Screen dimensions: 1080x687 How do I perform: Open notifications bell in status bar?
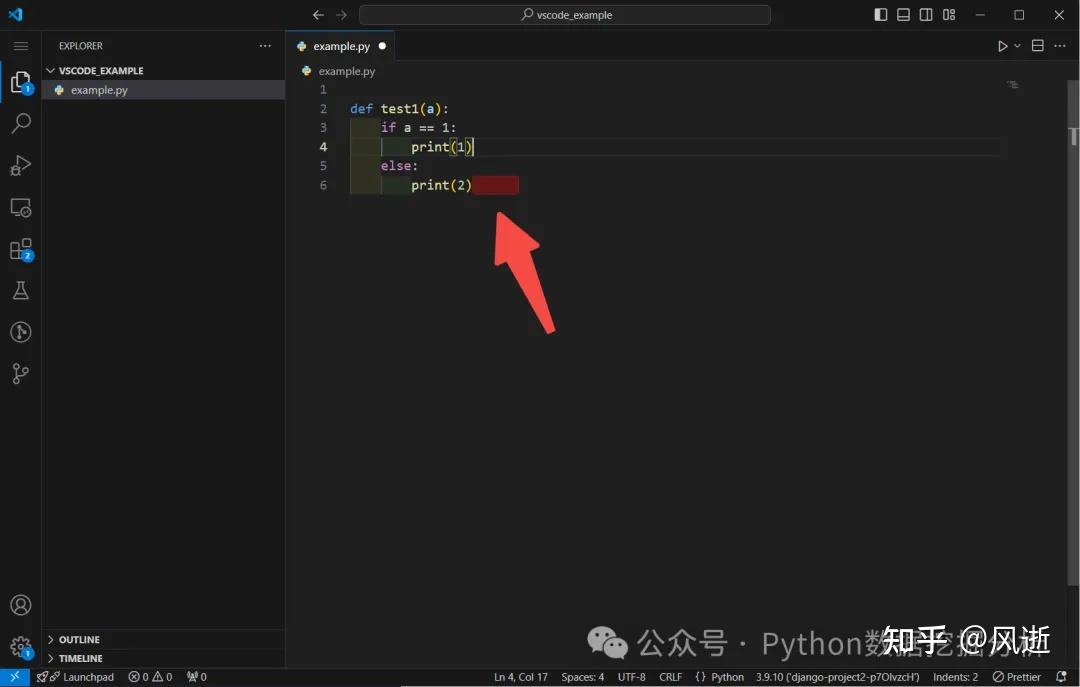[1061, 677]
